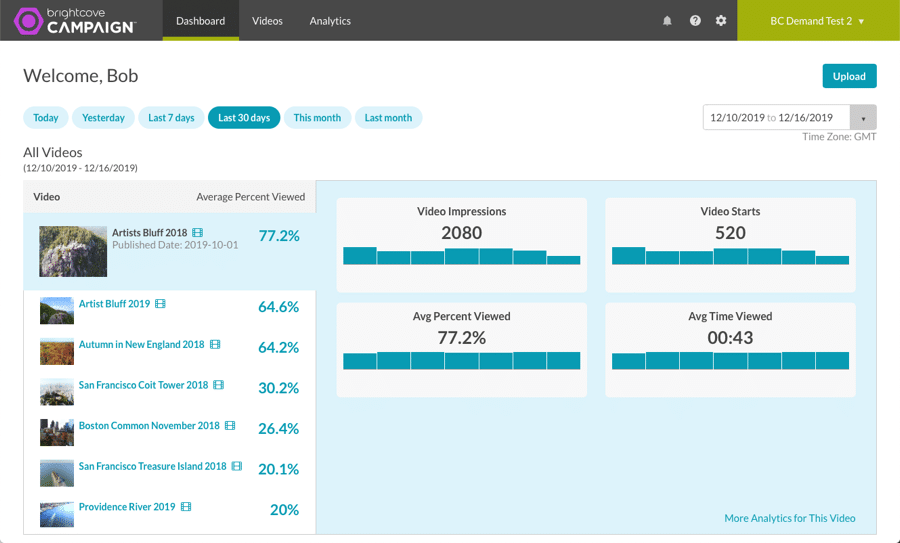Open the notifications bell icon
This screenshot has height=543, width=900.
(x=667, y=21)
